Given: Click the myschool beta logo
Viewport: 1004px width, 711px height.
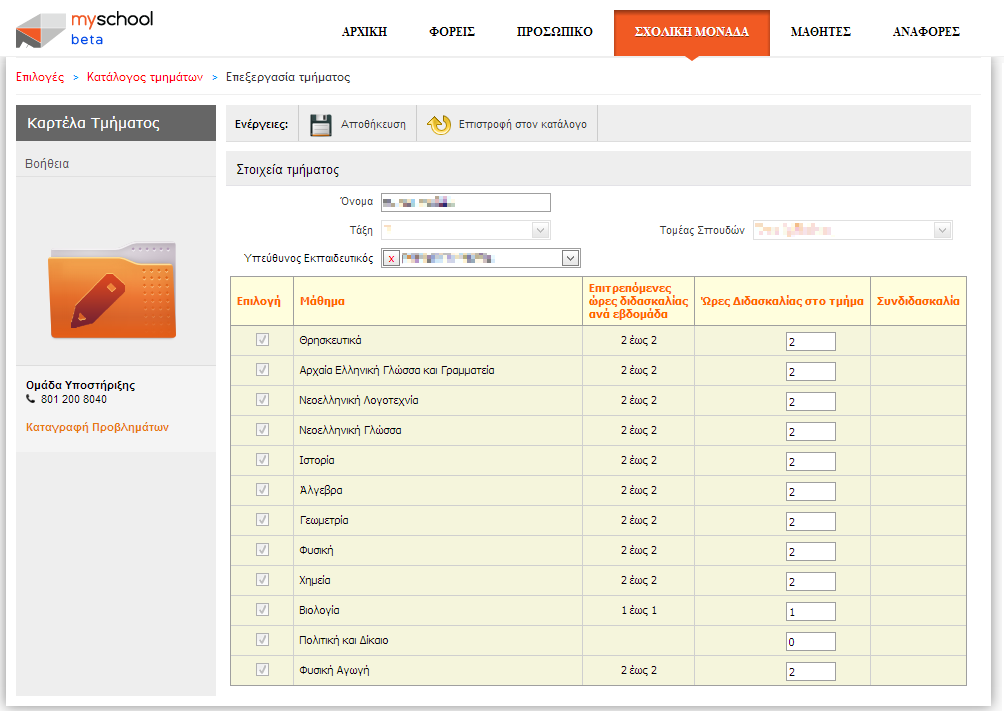Looking at the screenshot, I should 85,29.
